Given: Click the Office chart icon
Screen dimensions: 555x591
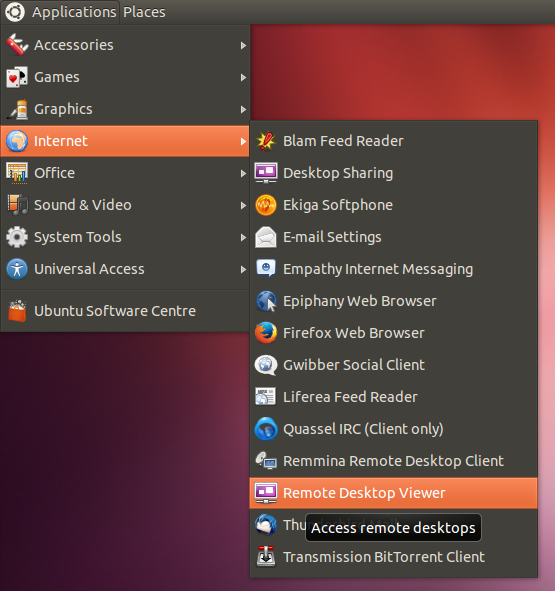Looking at the screenshot, I should coord(17,173).
